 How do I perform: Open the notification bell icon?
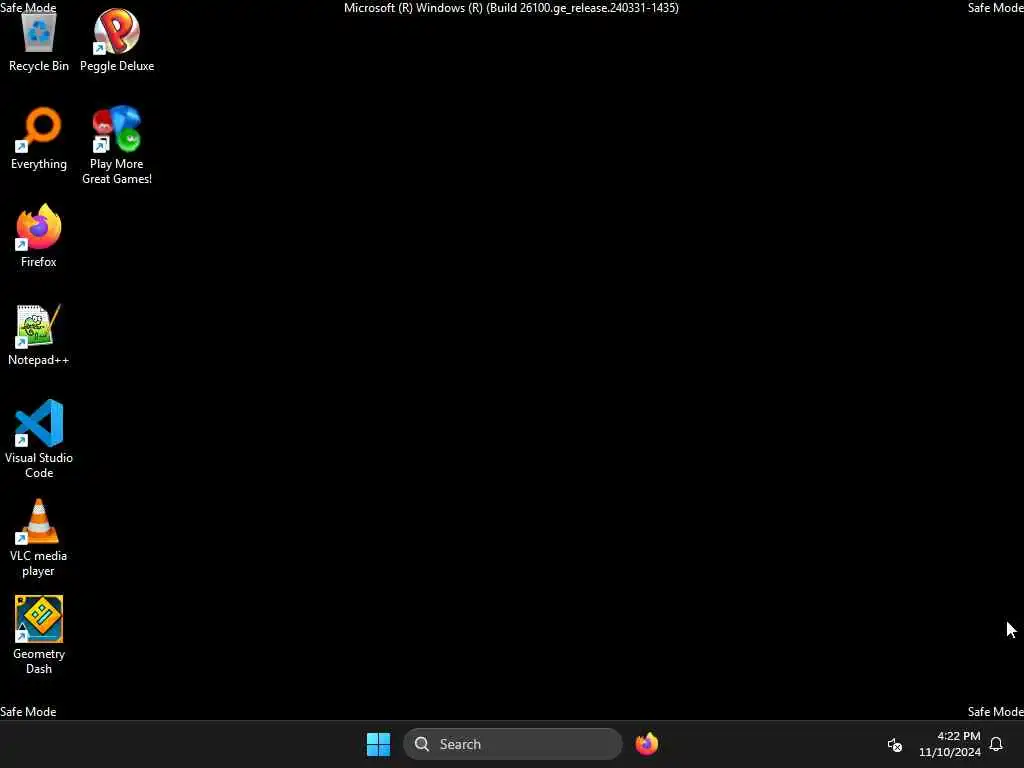coord(996,744)
